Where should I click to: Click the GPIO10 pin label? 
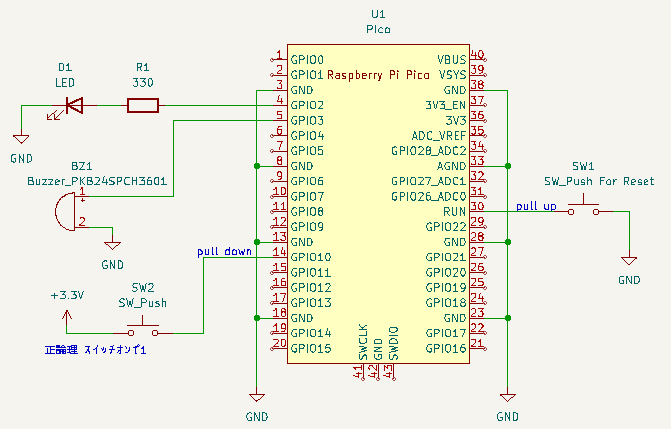coord(311,257)
